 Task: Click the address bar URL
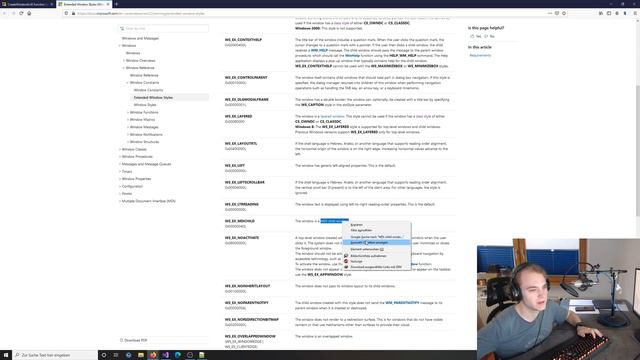pyautogui.click(x=141, y=13)
